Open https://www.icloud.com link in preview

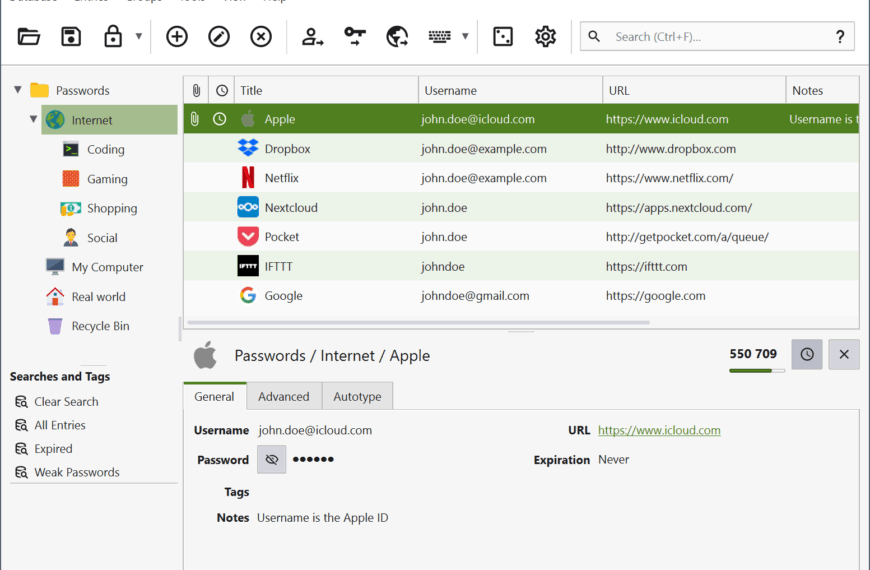coord(659,430)
